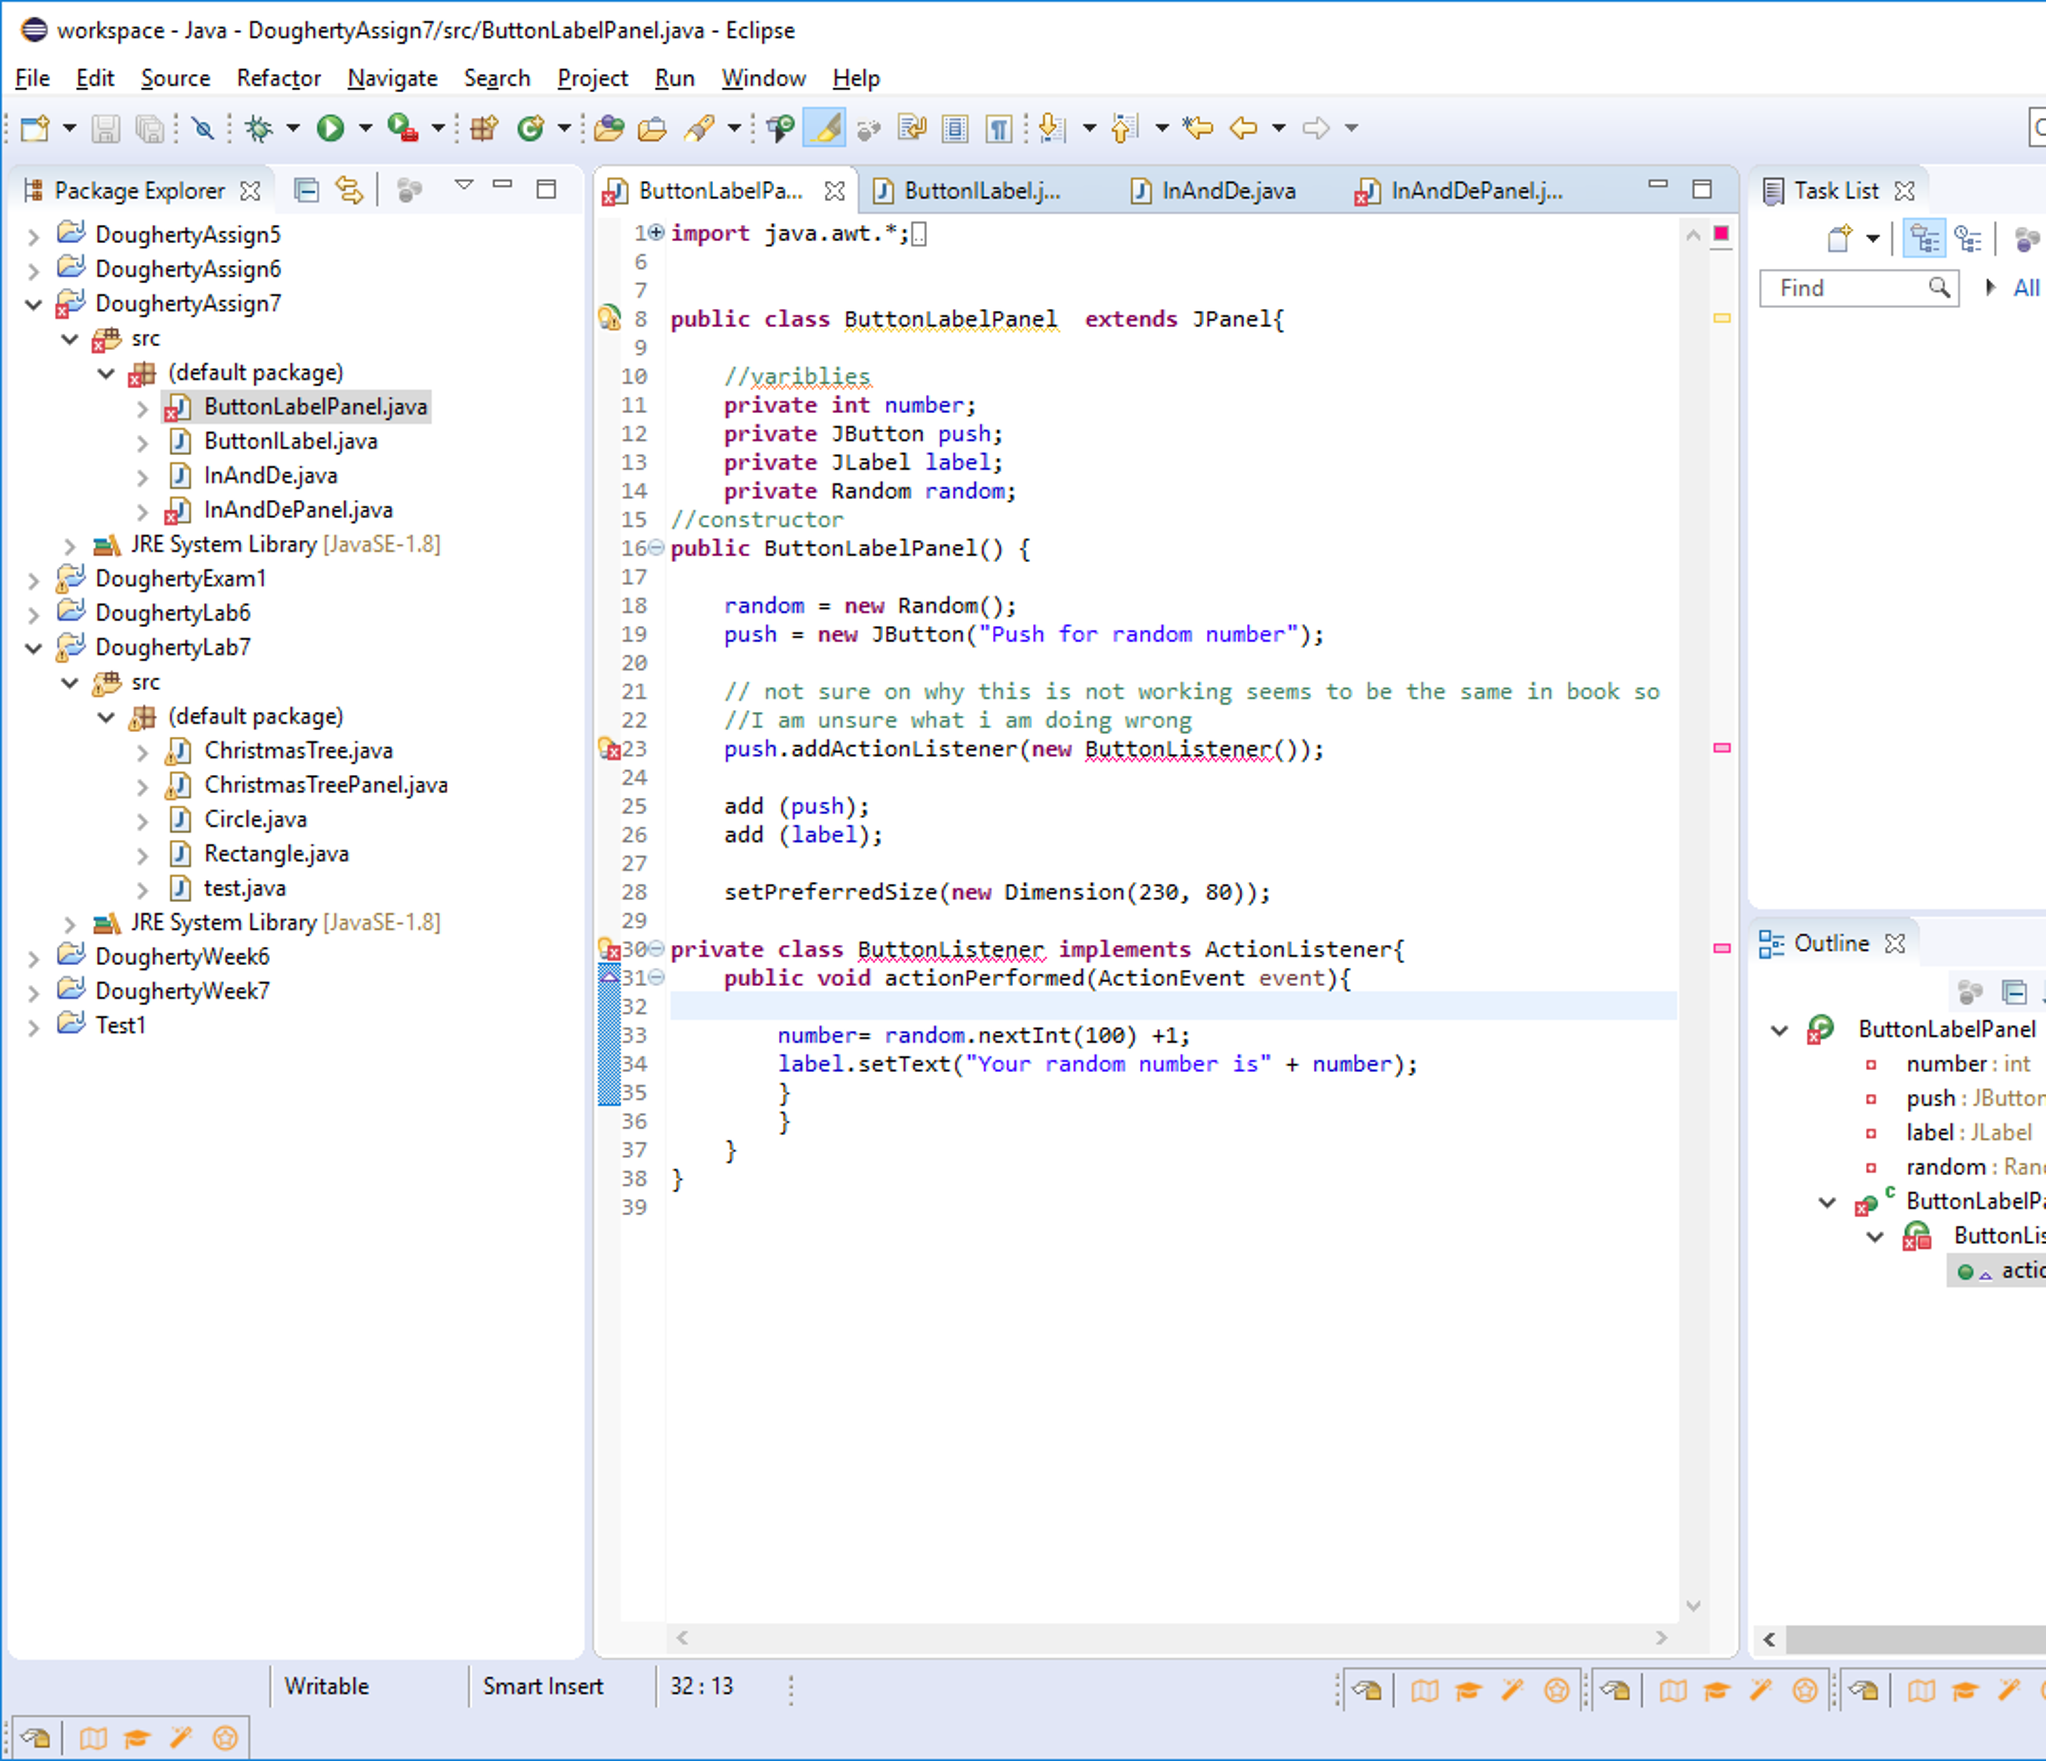2046x1761 pixels.
Task: Open the Refactor menu
Action: click(x=278, y=78)
